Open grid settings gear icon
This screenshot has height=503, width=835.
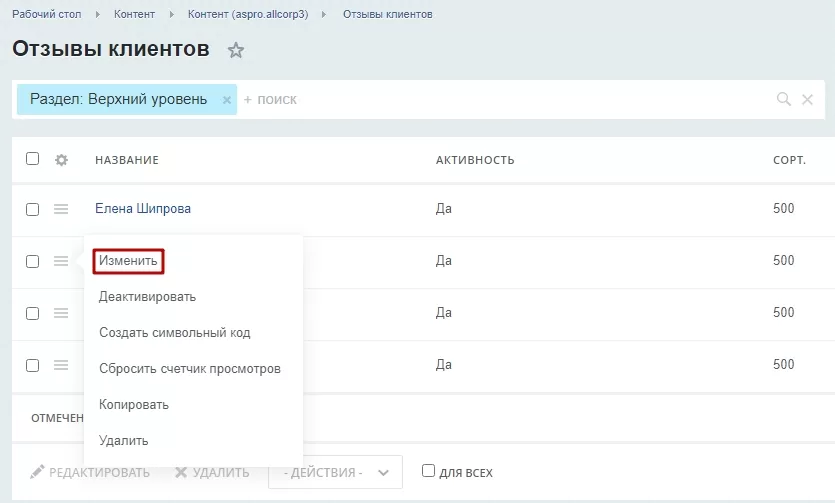tap(61, 160)
